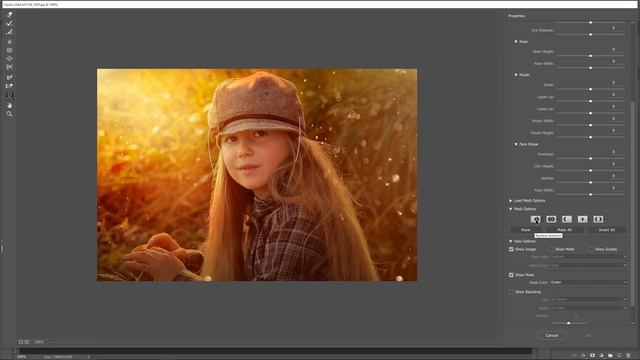Viewport: 640px width, 360px height.
Task: Click the Add to Selection mask icon
Action: 551,219
